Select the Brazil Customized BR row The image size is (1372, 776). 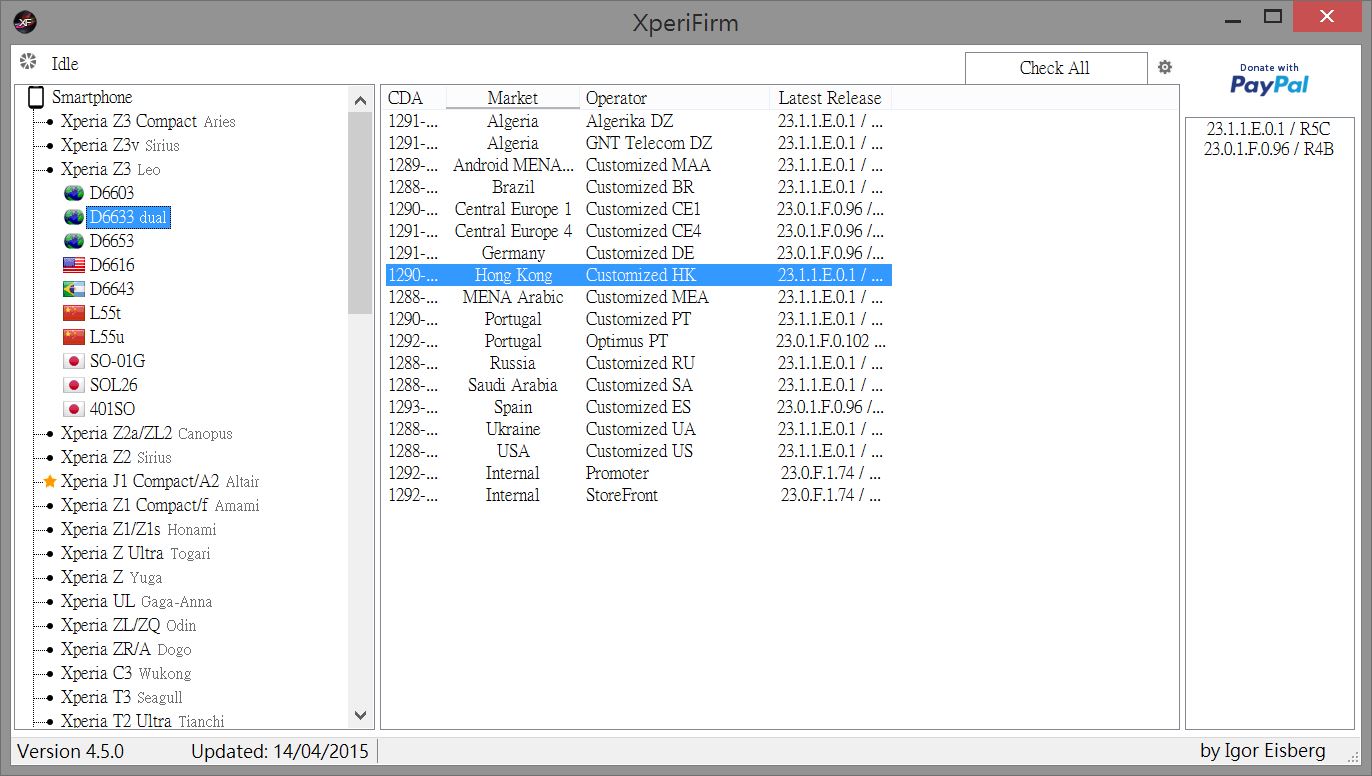click(638, 187)
